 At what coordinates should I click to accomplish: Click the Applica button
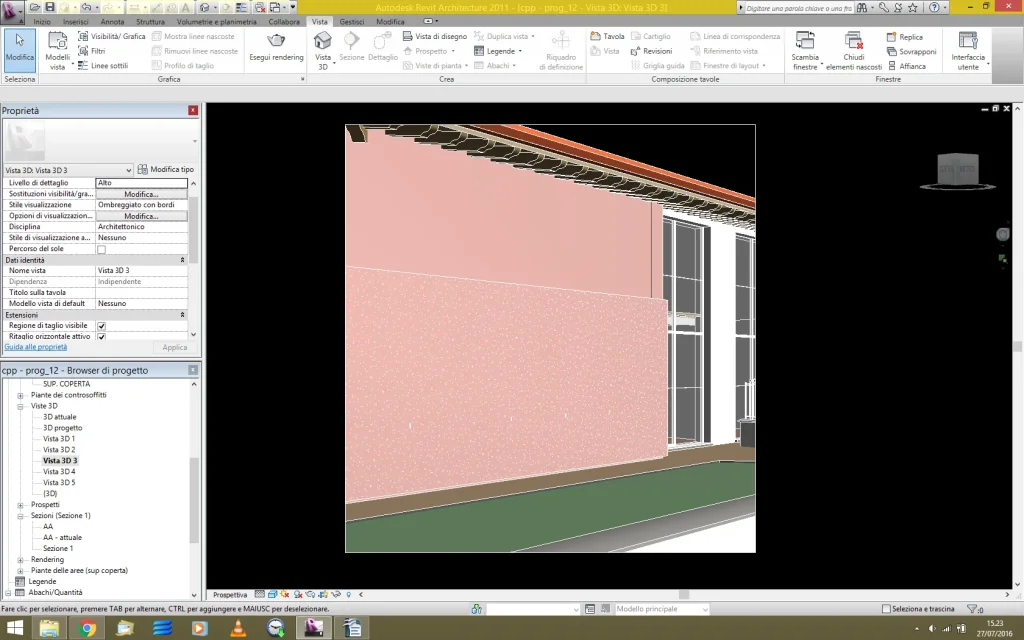[174, 347]
